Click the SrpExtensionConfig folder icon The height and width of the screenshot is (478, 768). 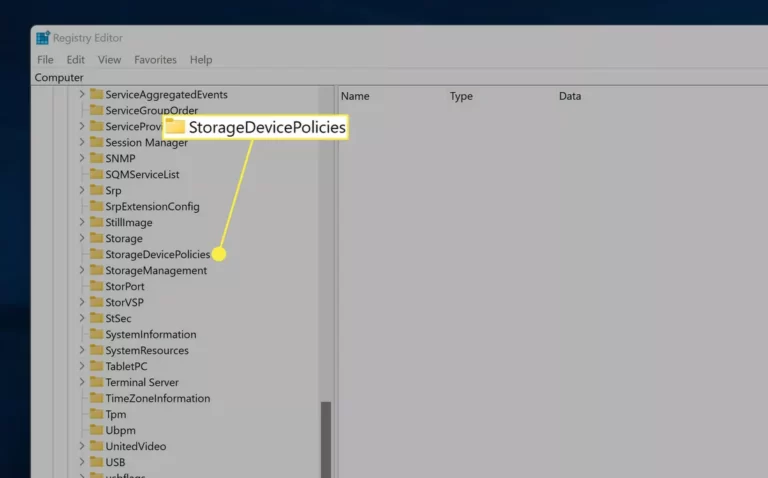click(x=96, y=206)
